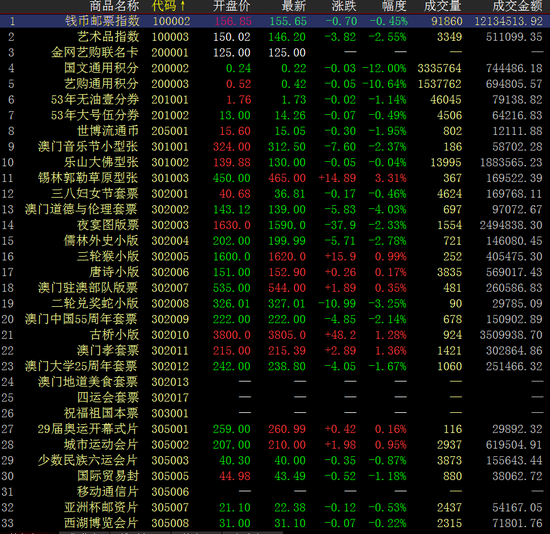Screen dimensions: 550x534
Task: Select the 国文通用积分 row
Action: click(275, 68)
